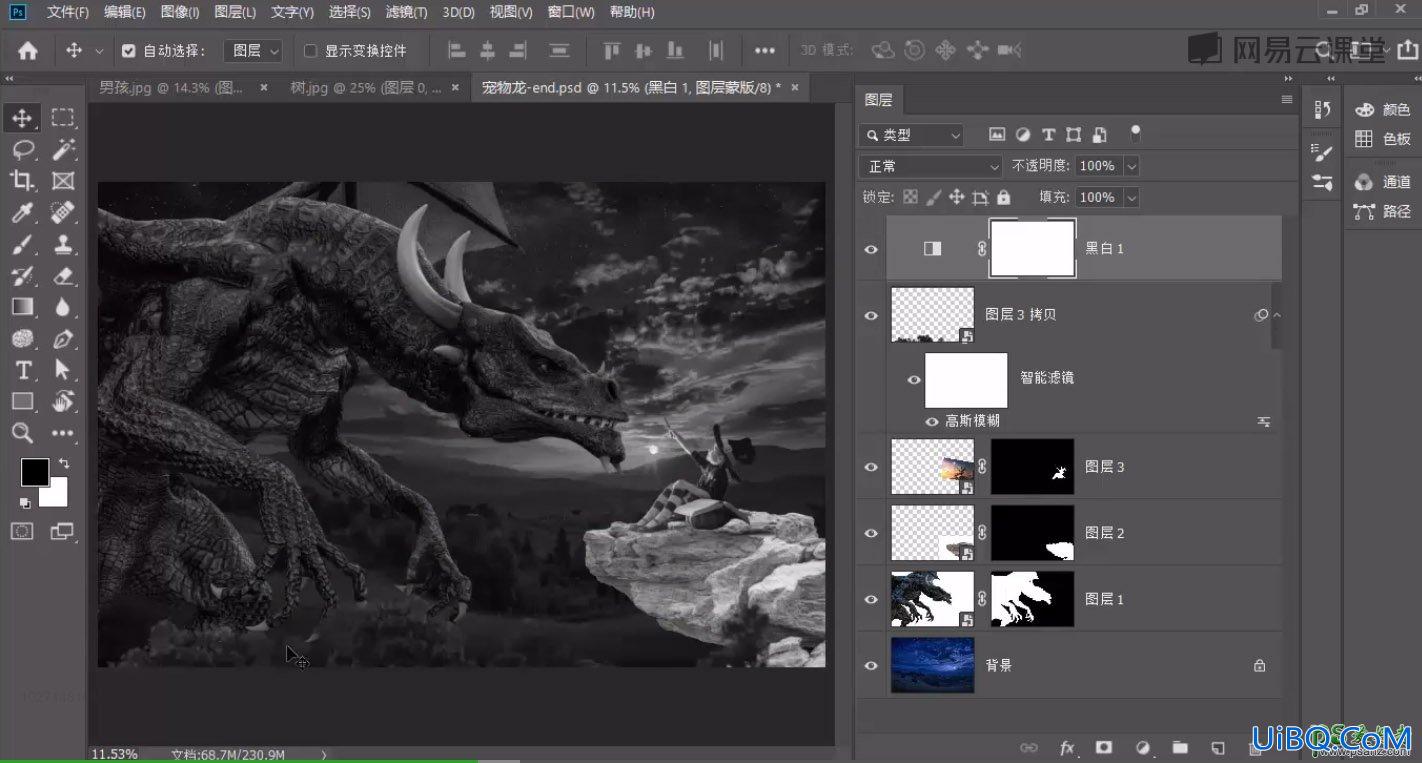Swap foreground and background colors
This screenshot has width=1422, height=763.
pos(64,464)
